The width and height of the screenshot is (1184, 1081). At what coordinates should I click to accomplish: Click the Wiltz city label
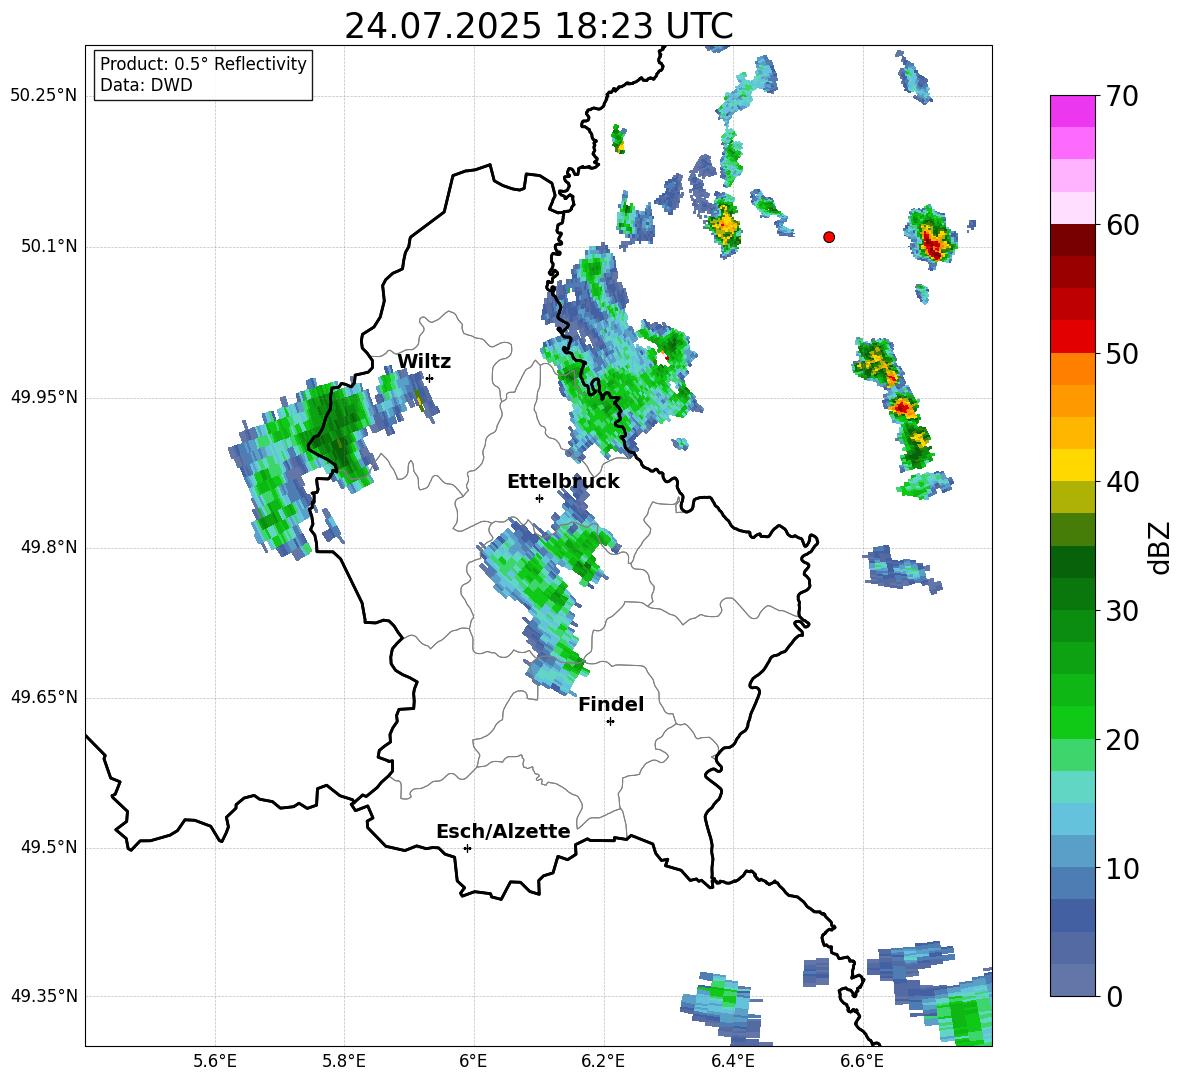click(424, 362)
